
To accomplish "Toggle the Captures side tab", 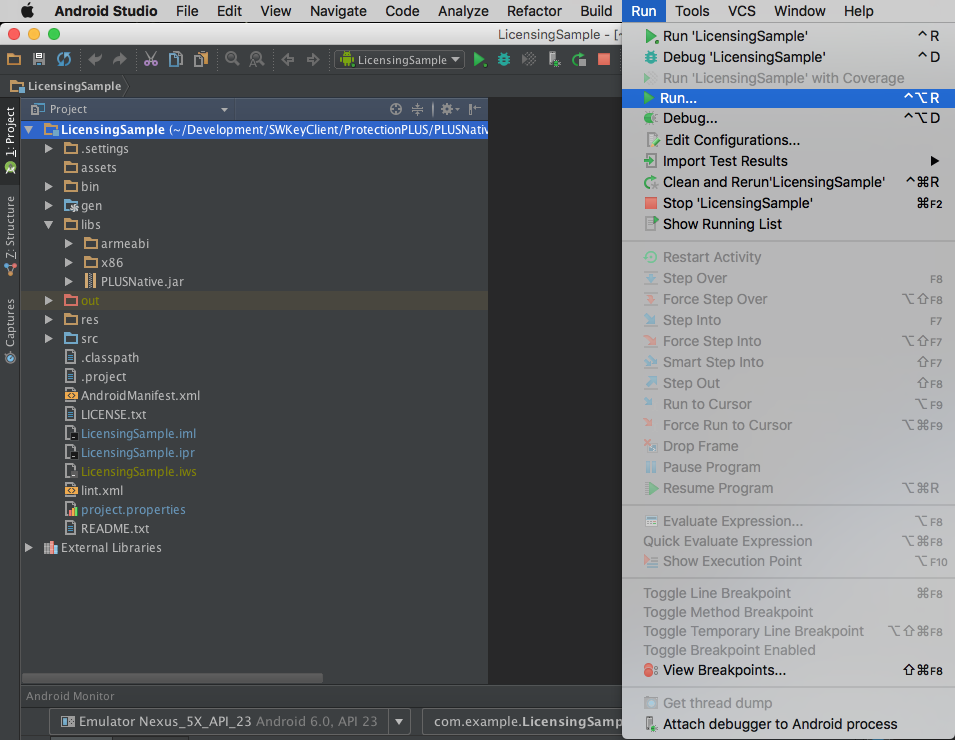I will tap(10, 330).
